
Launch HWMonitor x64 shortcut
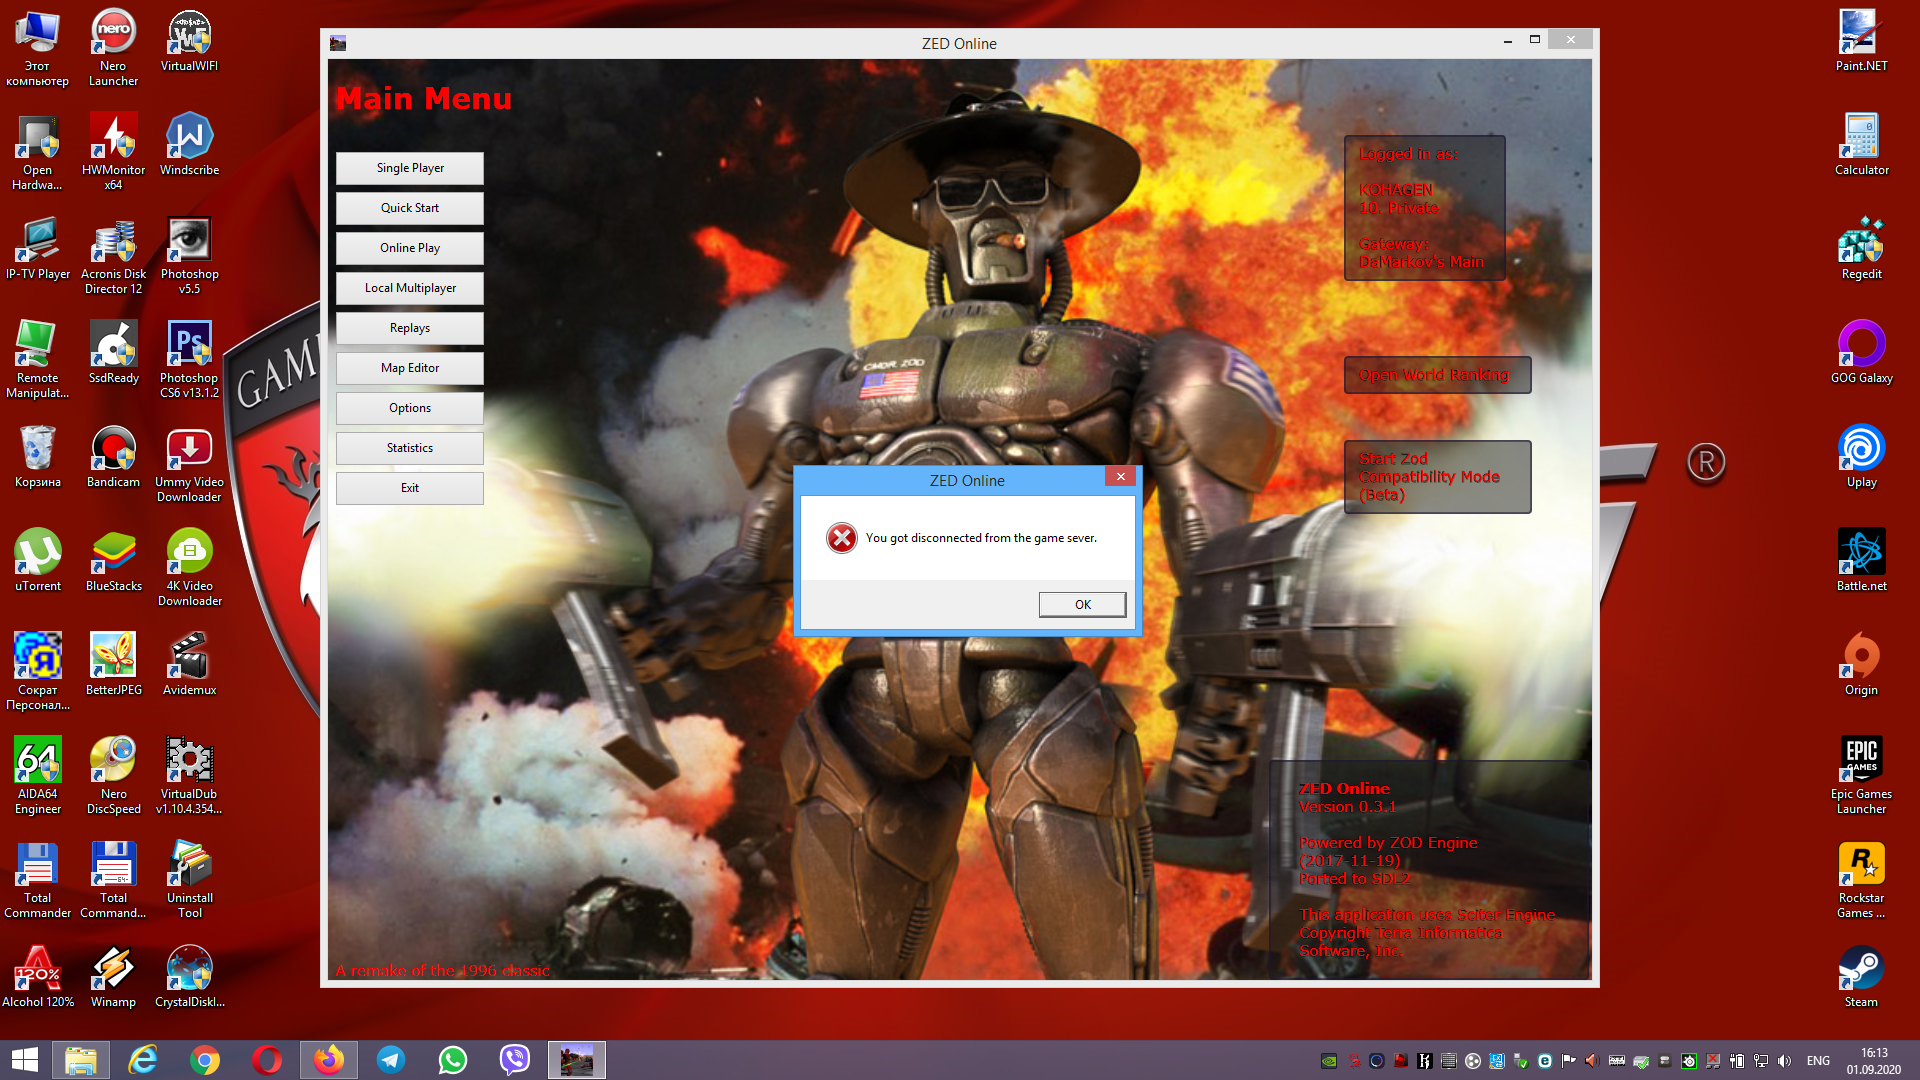[x=113, y=152]
